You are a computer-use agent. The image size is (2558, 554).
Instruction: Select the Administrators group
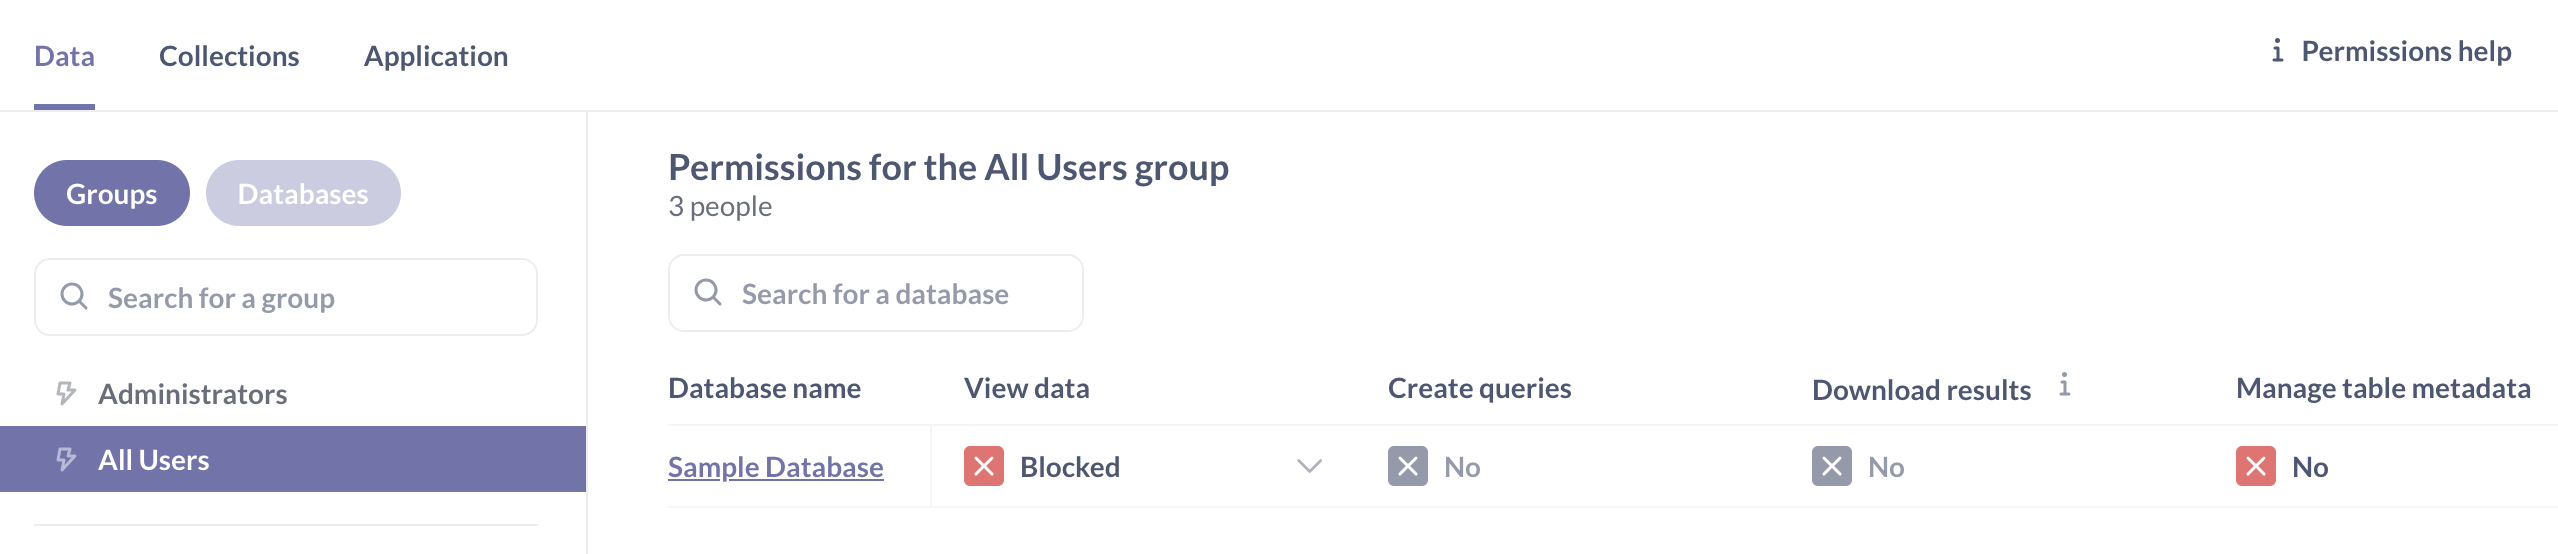192,394
